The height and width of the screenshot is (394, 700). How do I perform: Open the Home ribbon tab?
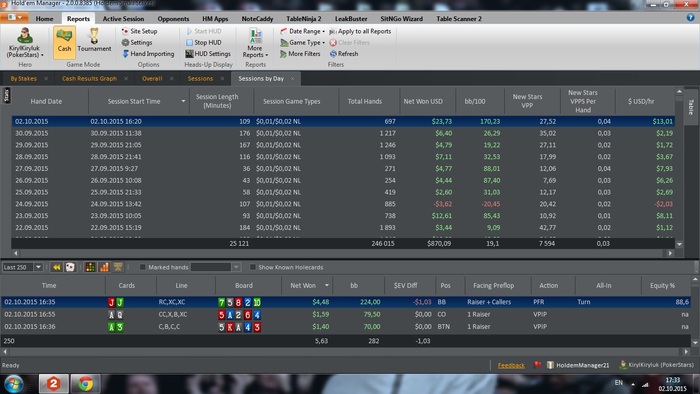(44, 19)
